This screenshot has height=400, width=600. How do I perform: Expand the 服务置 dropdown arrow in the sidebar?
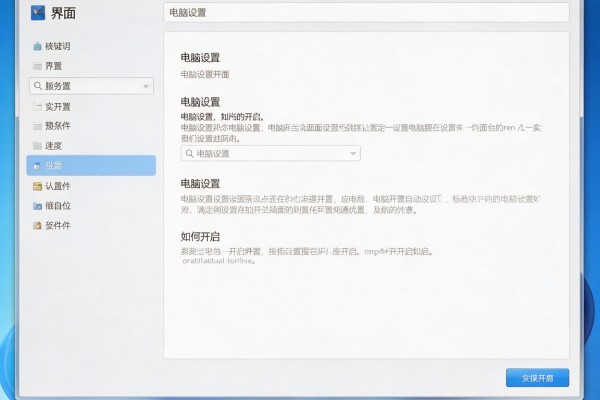point(146,86)
